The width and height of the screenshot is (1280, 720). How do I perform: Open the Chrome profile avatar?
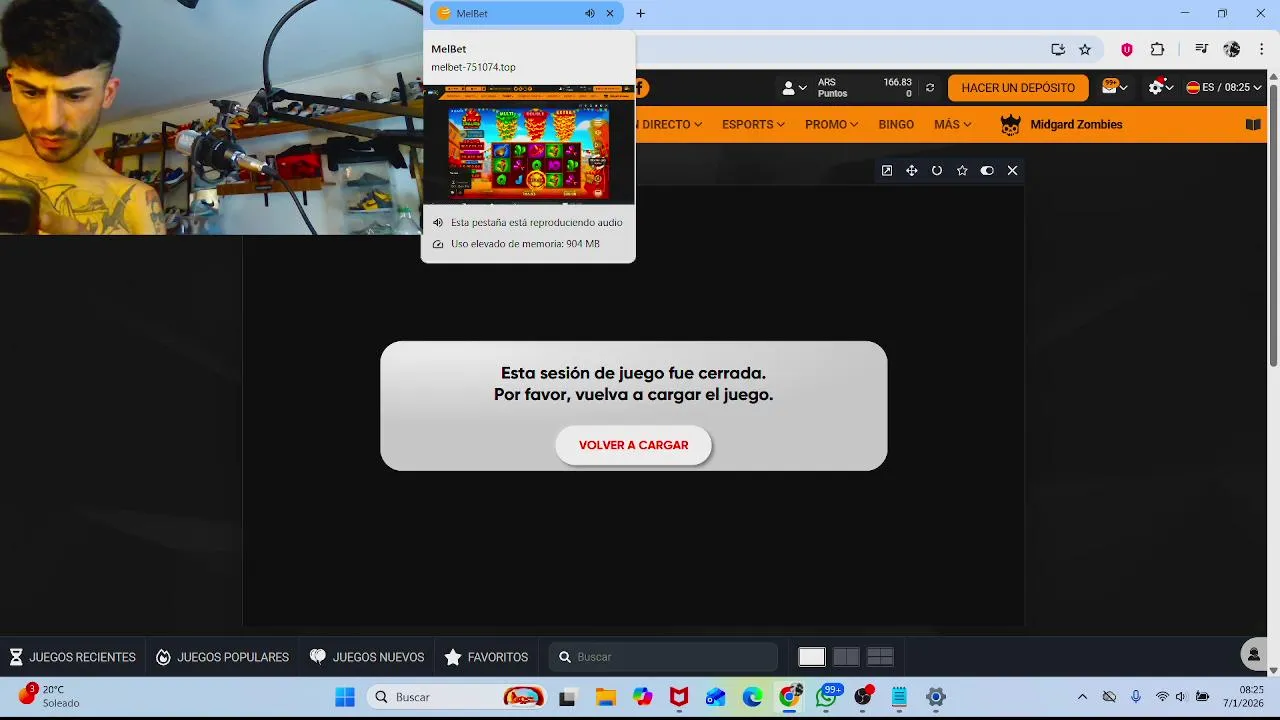click(x=1232, y=49)
